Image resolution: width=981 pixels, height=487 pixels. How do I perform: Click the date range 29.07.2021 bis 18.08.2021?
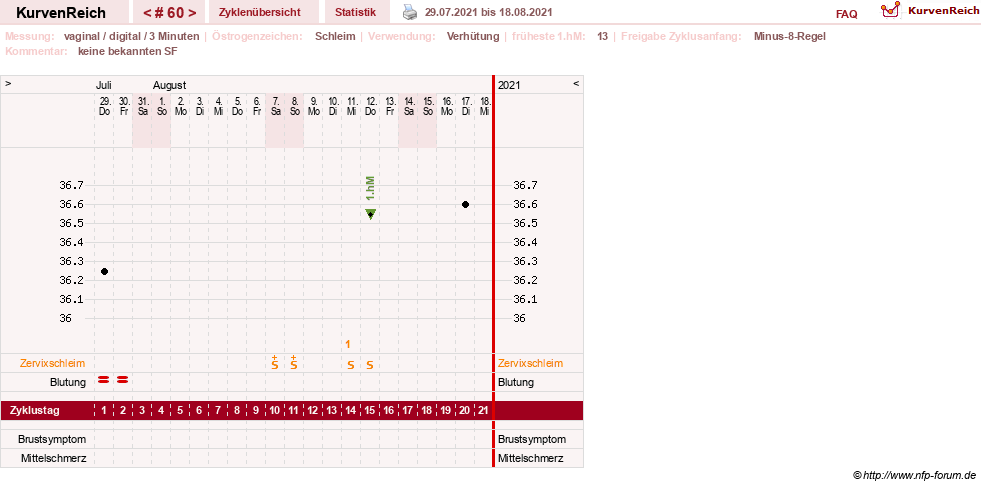[489, 12]
